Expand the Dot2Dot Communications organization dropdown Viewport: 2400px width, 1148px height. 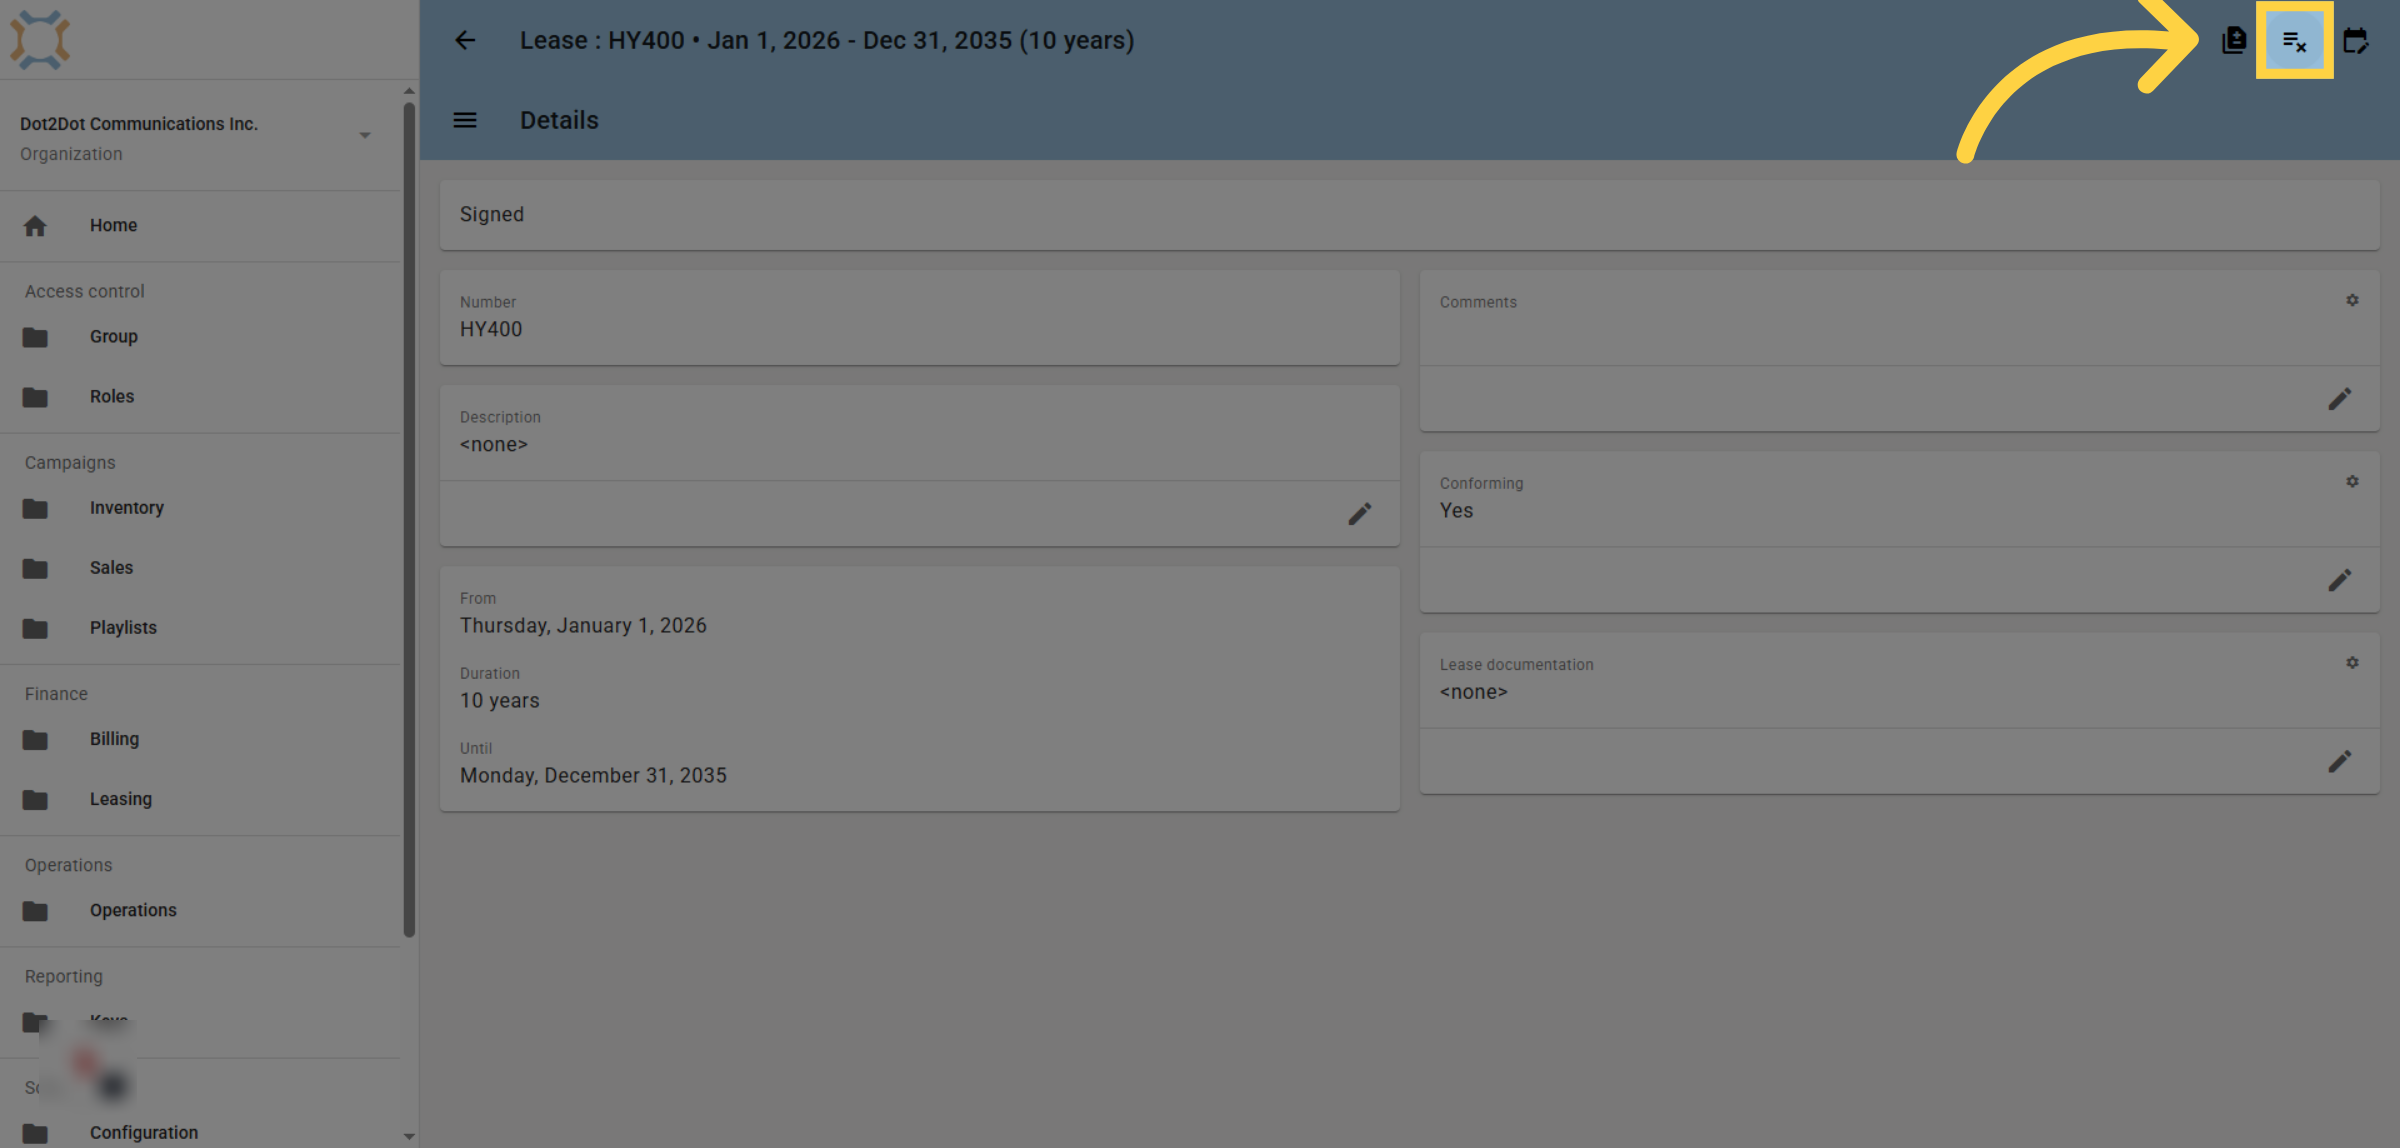[365, 135]
